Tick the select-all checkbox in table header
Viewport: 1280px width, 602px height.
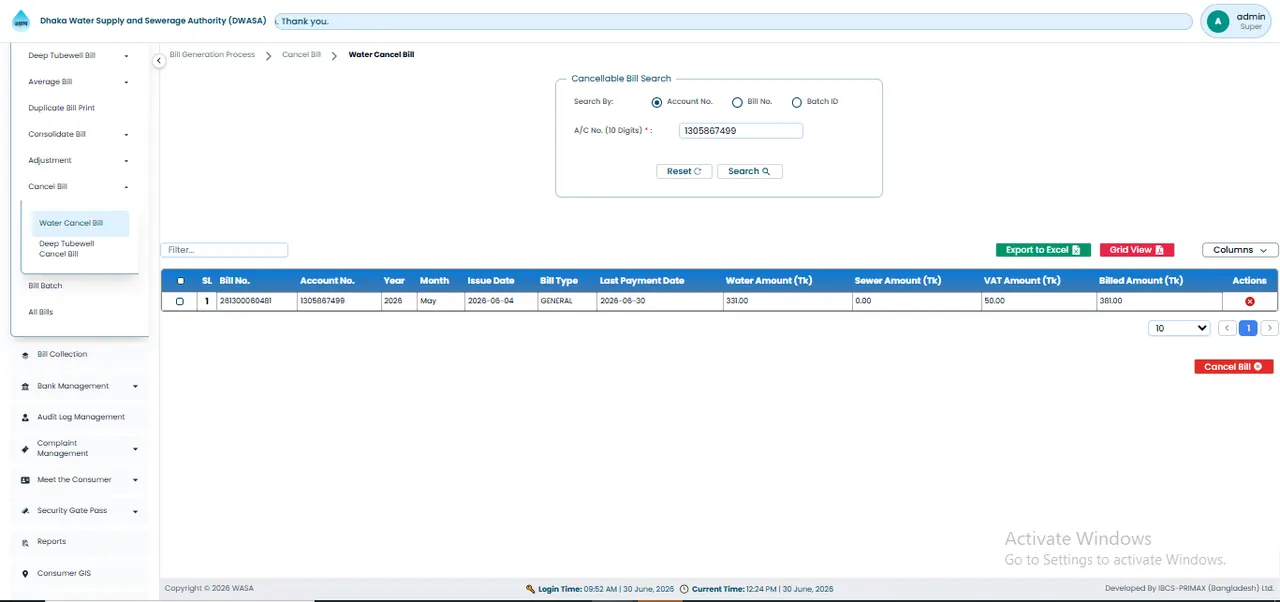[180, 281]
